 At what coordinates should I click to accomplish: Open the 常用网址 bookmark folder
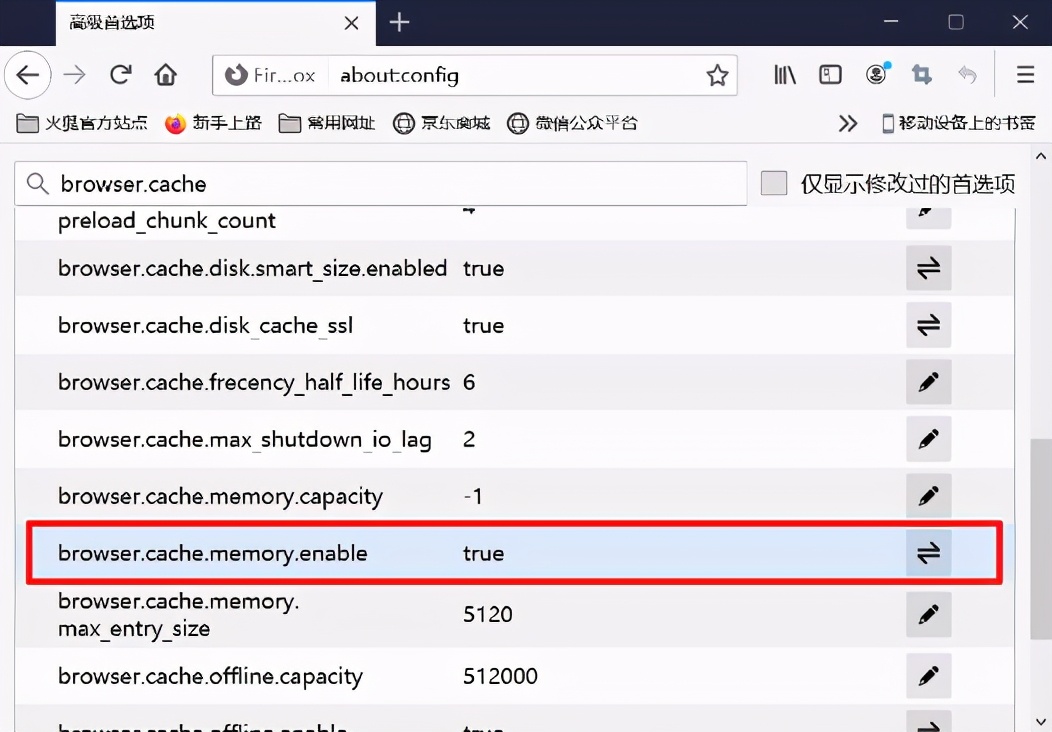pos(327,123)
